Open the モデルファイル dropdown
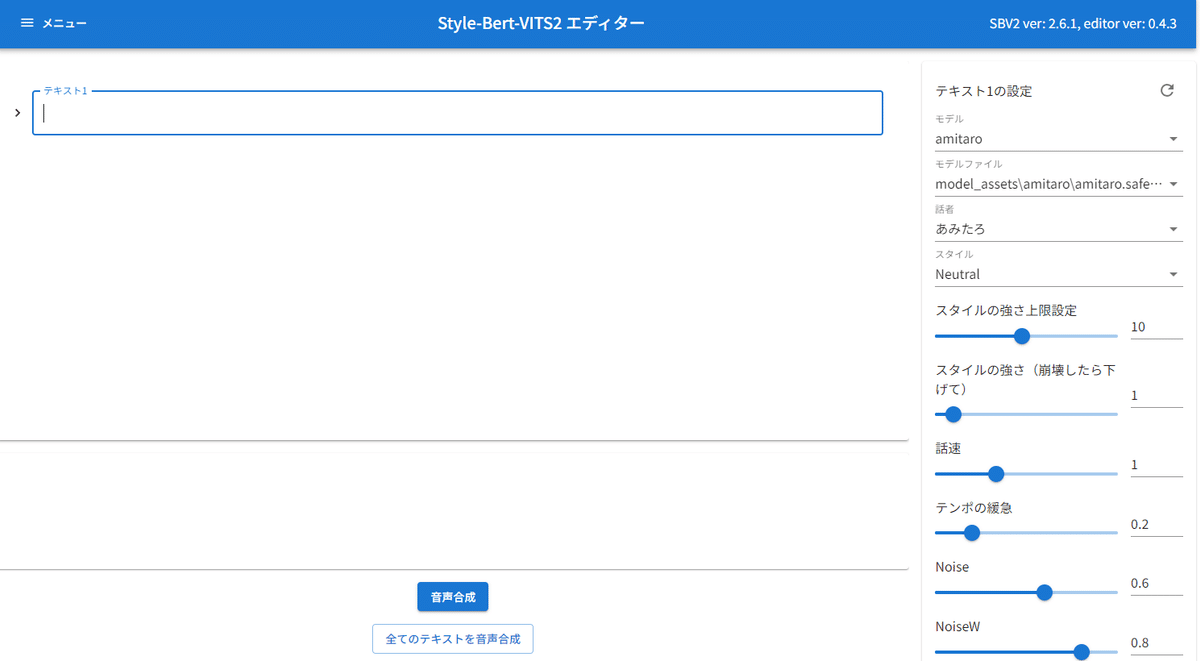The image size is (1200, 661). click(1059, 184)
